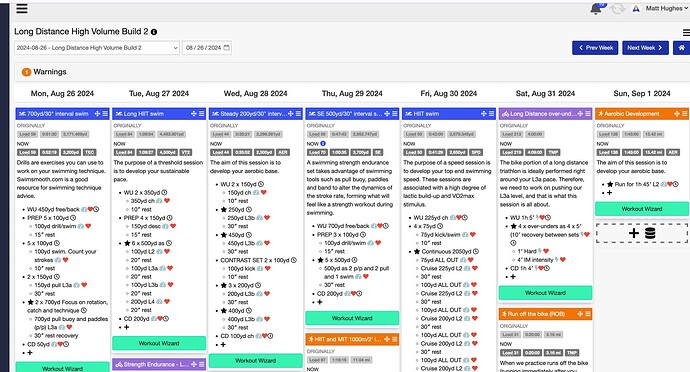Click info icon next to NOW on Thursday
Screen dimensions: 690x372
[323, 144]
